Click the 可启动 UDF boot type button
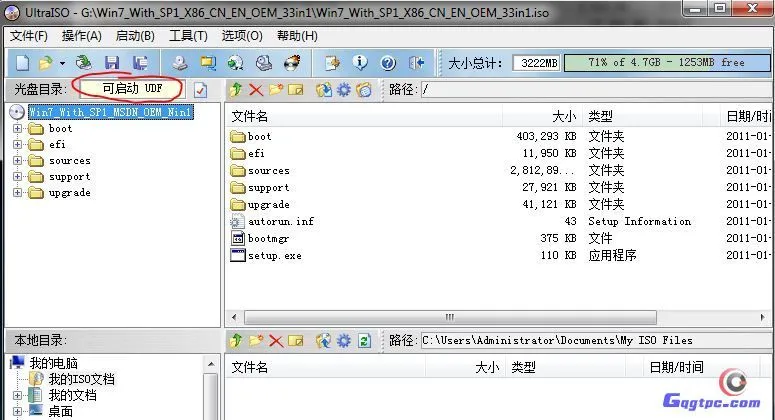 pyautogui.click(x=132, y=89)
